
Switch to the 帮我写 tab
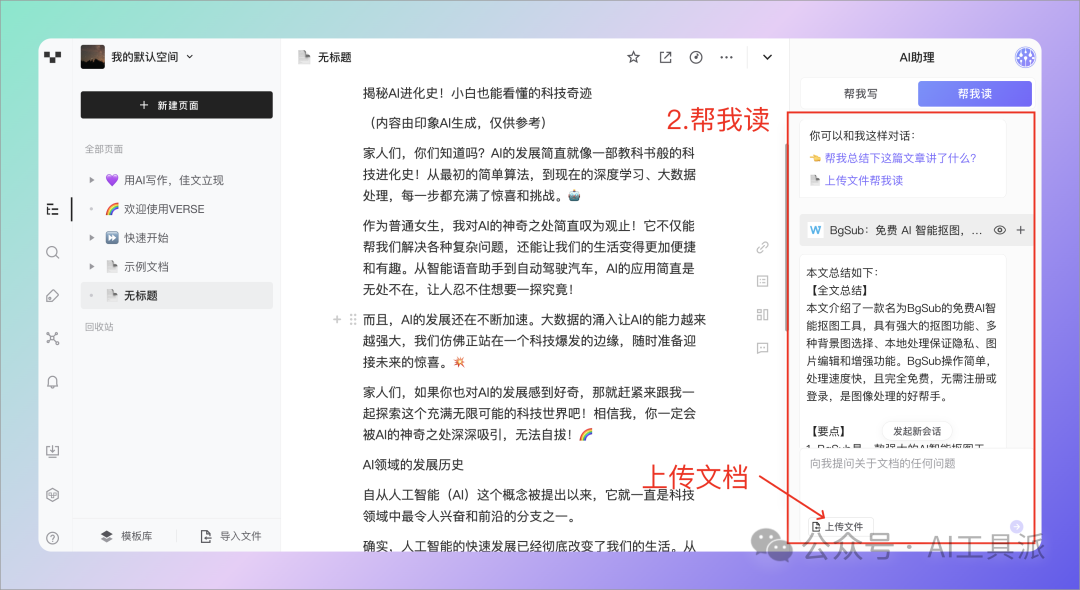[x=860, y=94]
